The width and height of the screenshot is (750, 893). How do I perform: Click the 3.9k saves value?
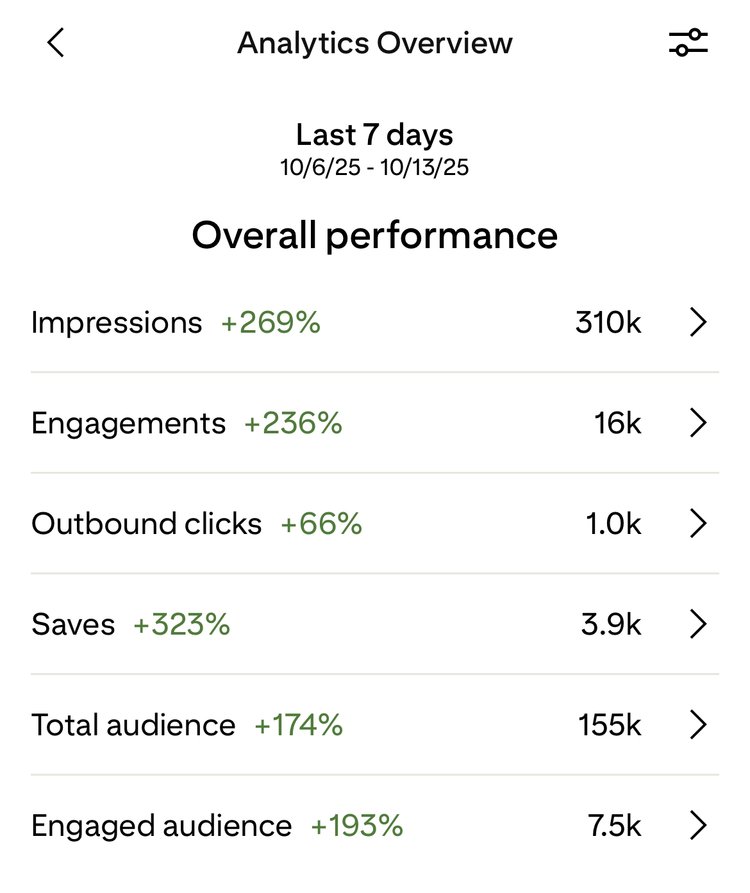coord(610,625)
